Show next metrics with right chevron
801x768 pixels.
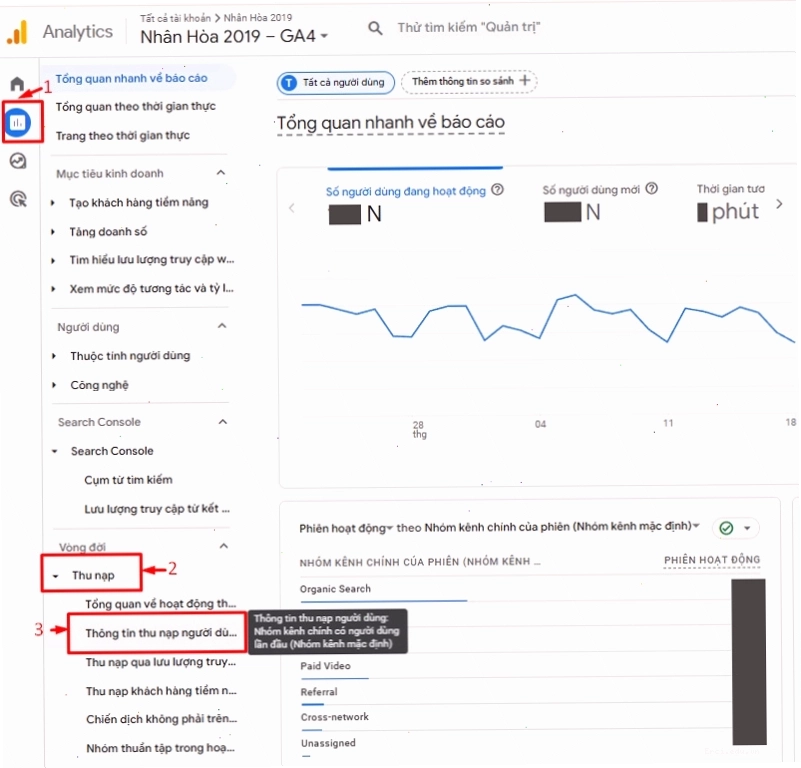point(779,204)
